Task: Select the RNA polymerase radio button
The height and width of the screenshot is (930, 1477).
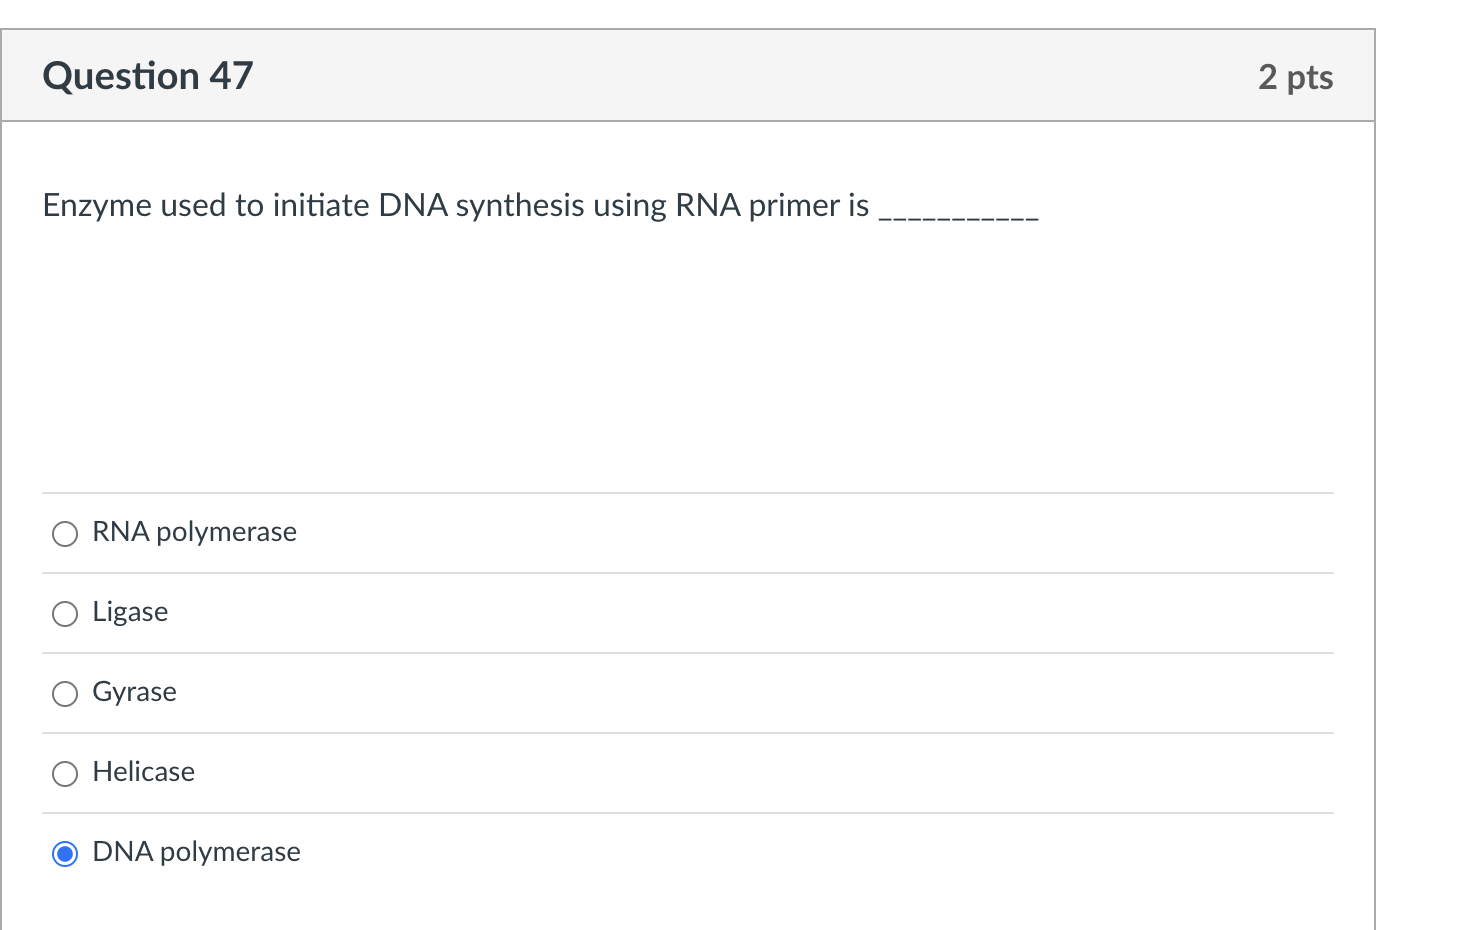Action: click(x=64, y=533)
